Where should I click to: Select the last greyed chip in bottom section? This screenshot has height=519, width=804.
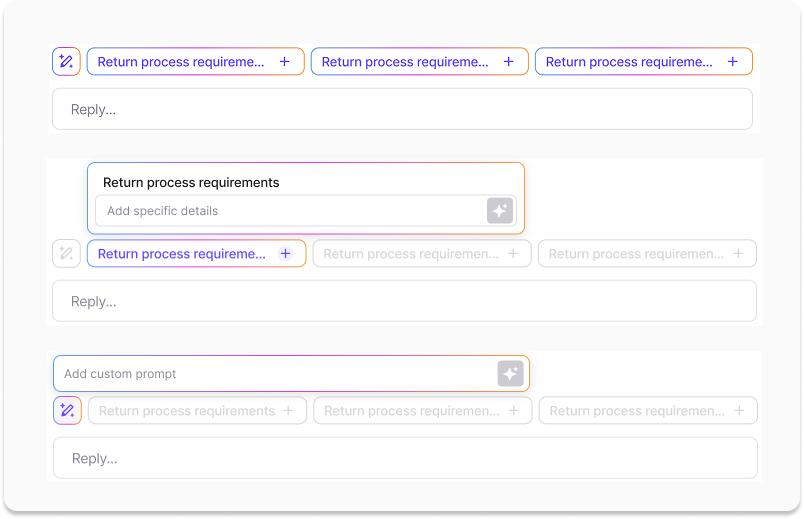coord(636,411)
